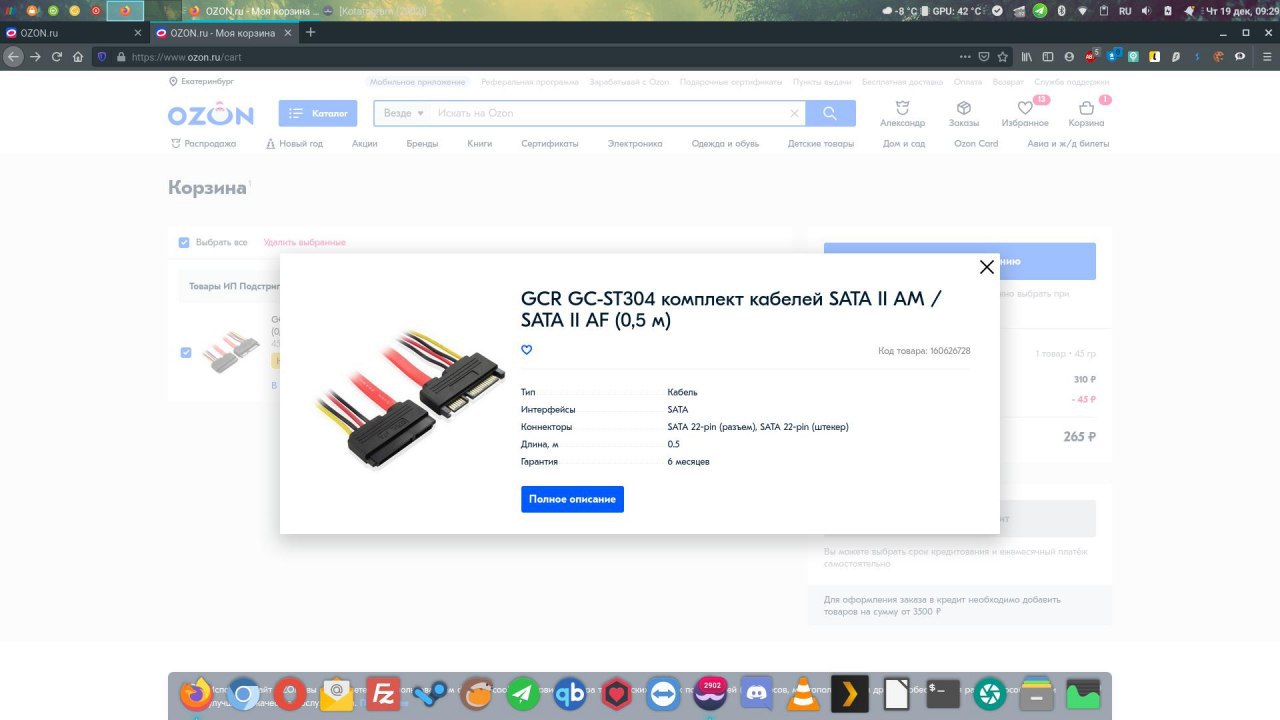Screen dimensions: 1280x720
Task: Open the Ozon Card category
Action: 976,144
